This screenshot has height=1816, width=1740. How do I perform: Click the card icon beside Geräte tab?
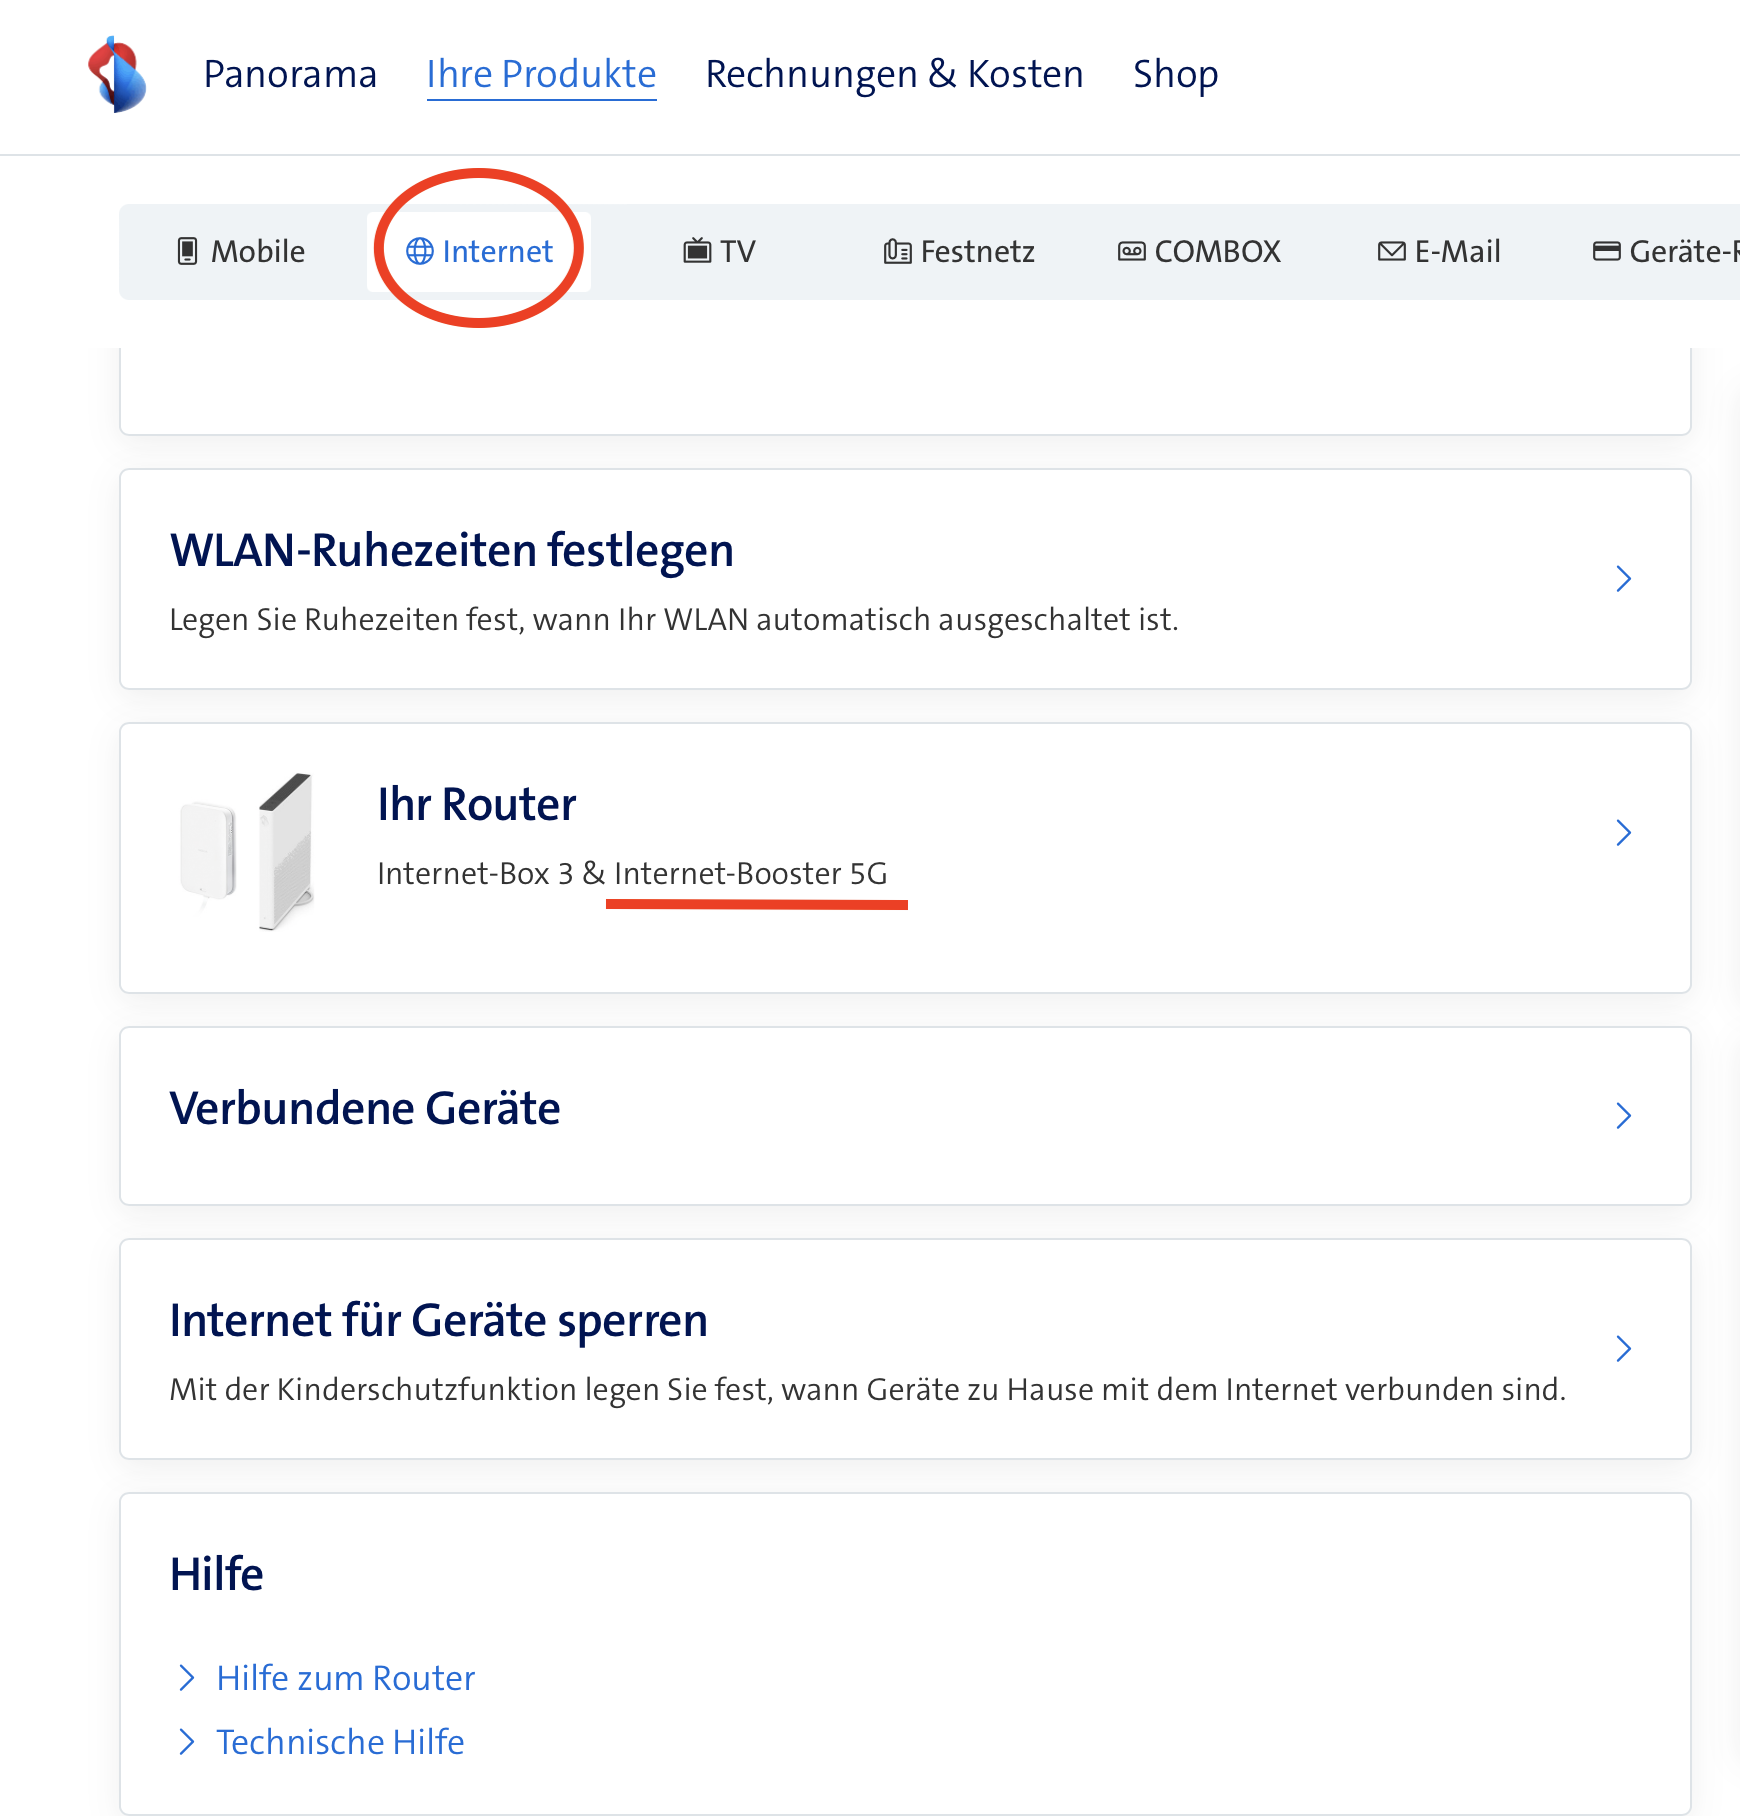point(1606,251)
